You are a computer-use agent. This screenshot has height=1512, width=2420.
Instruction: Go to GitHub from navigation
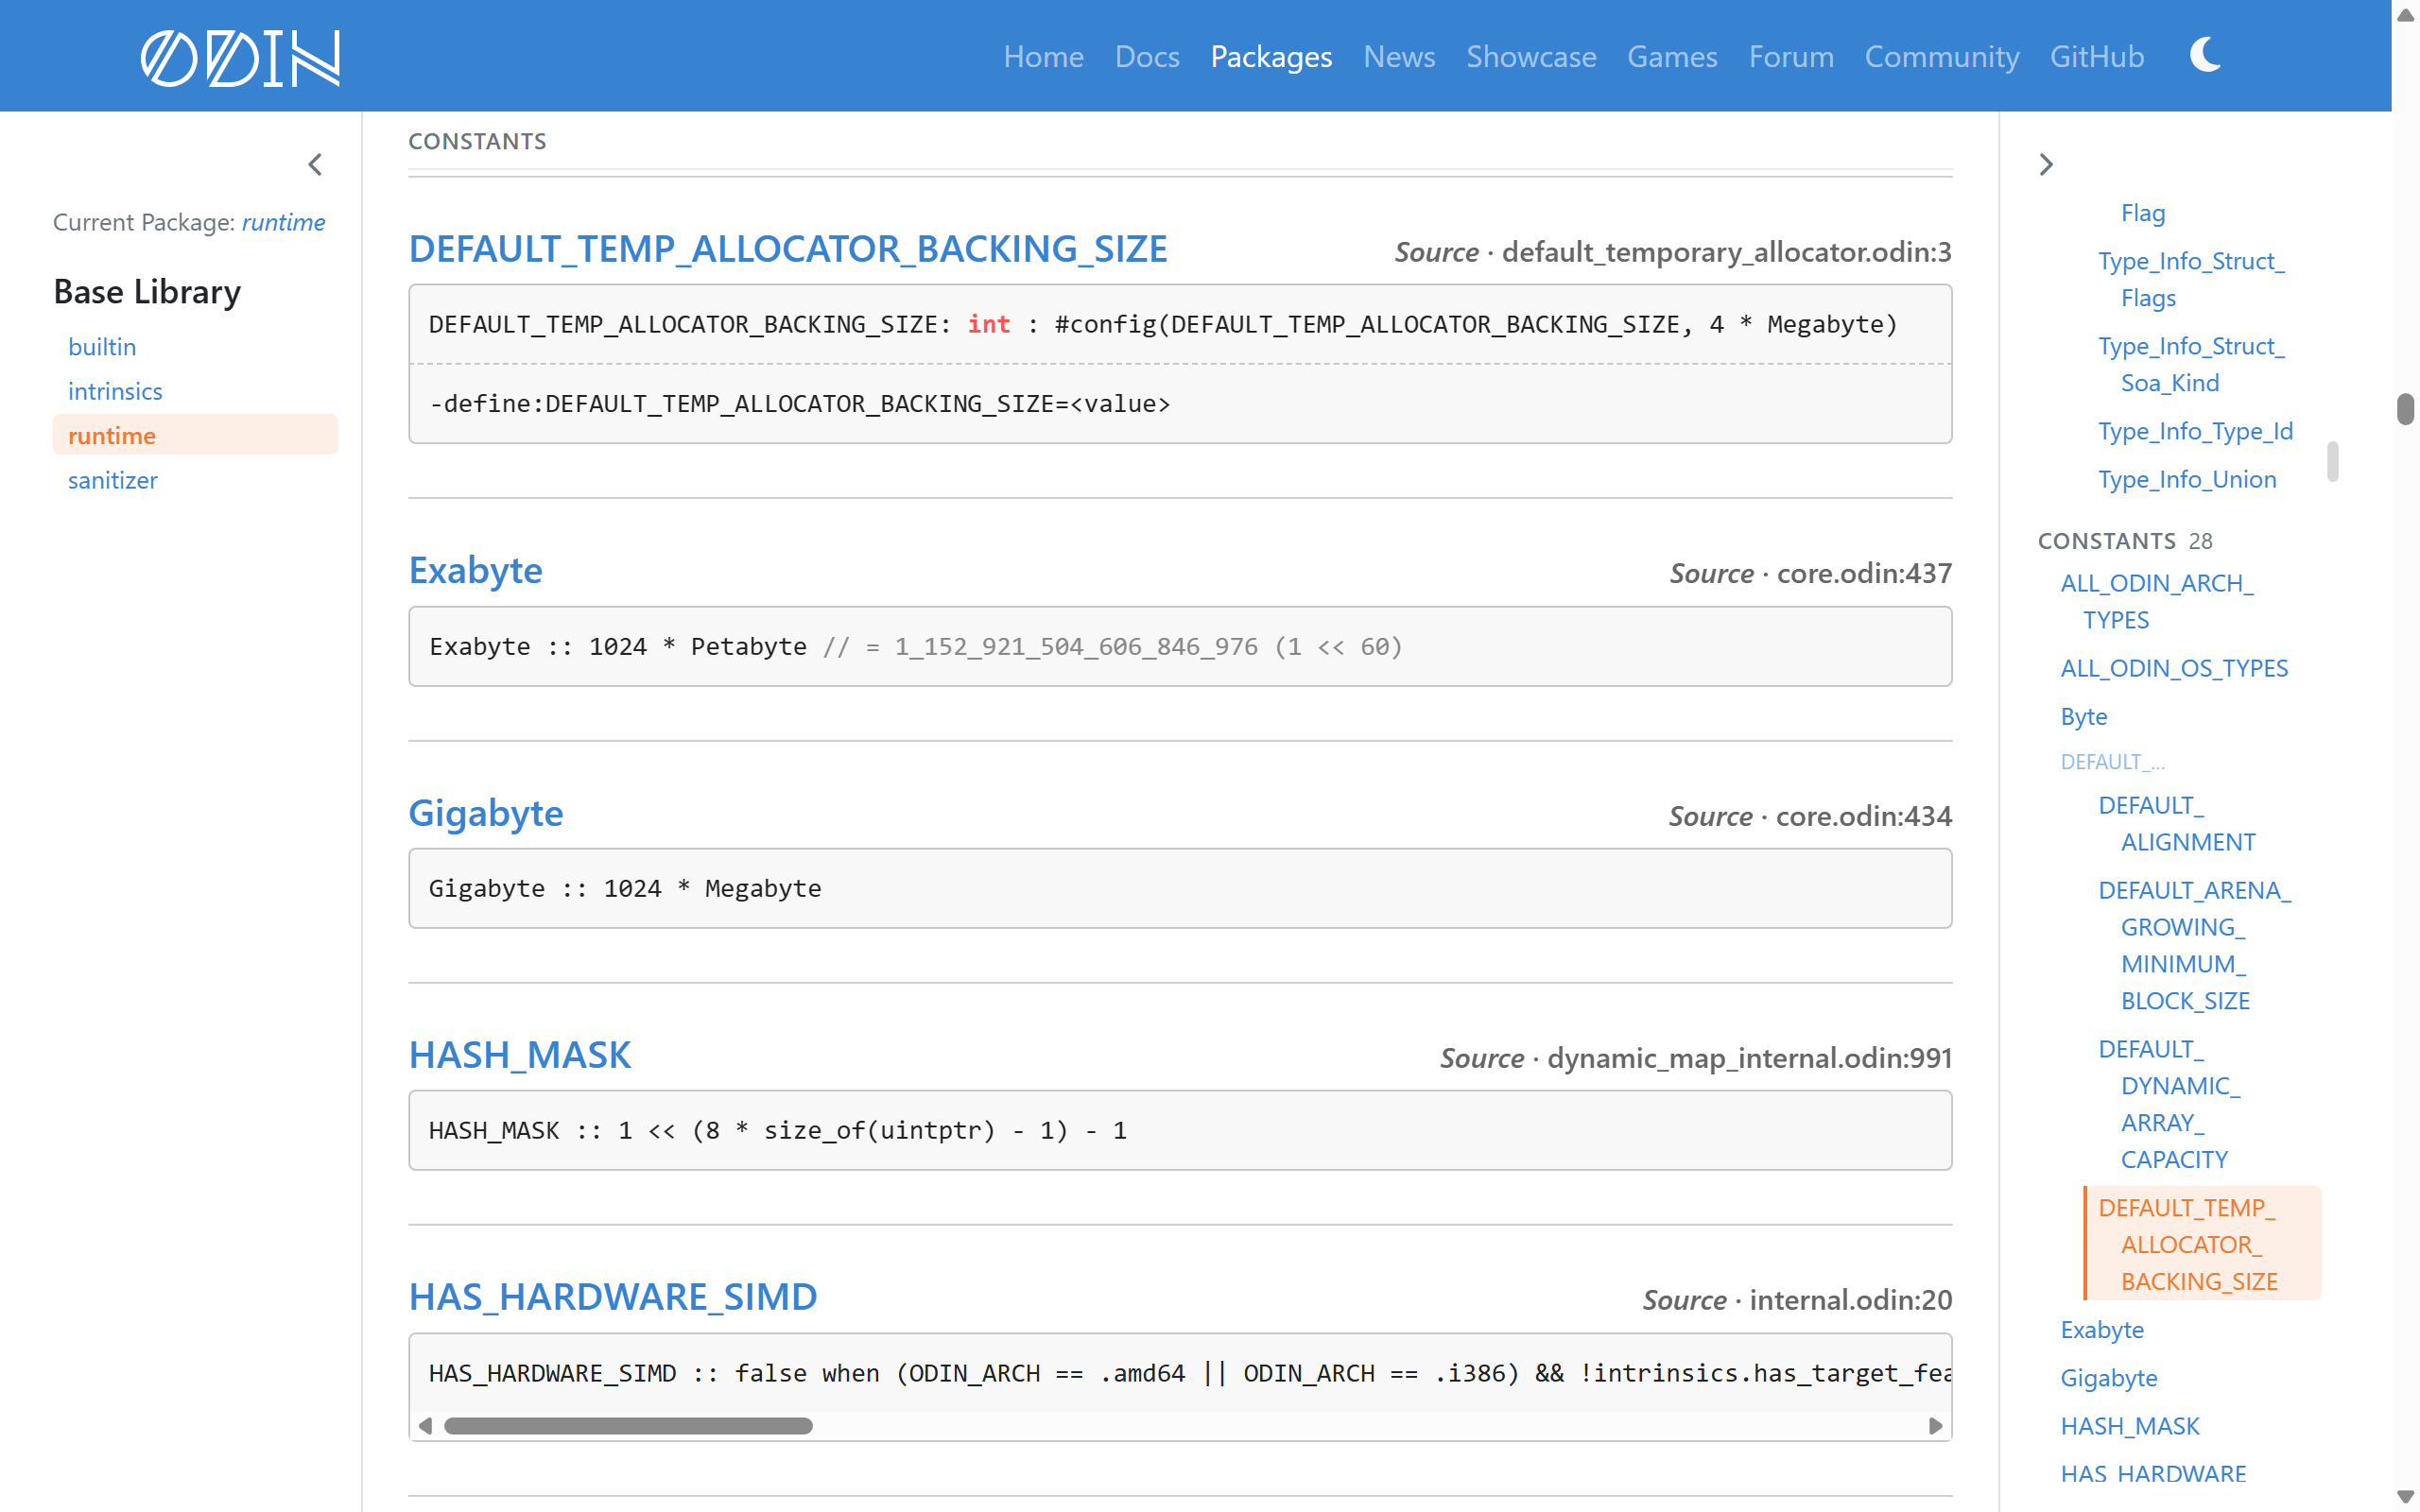click(2097, 57)
